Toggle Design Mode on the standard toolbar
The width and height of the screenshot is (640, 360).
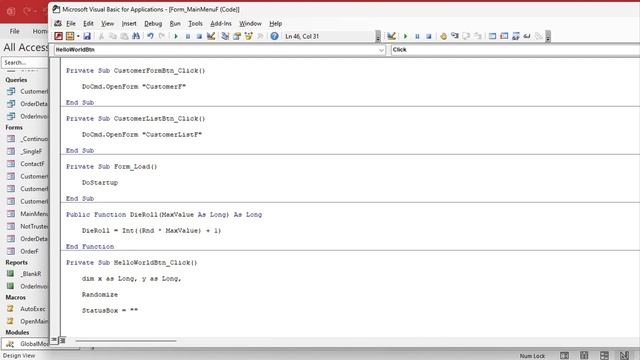(x=211, y=36)
